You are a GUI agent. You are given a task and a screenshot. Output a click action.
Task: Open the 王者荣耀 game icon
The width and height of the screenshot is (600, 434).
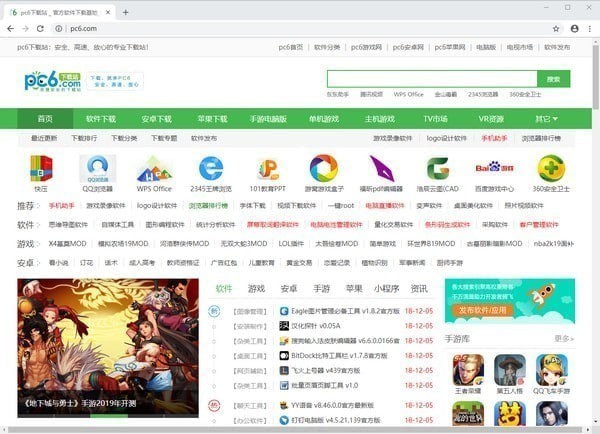click(x=467, y=372)
